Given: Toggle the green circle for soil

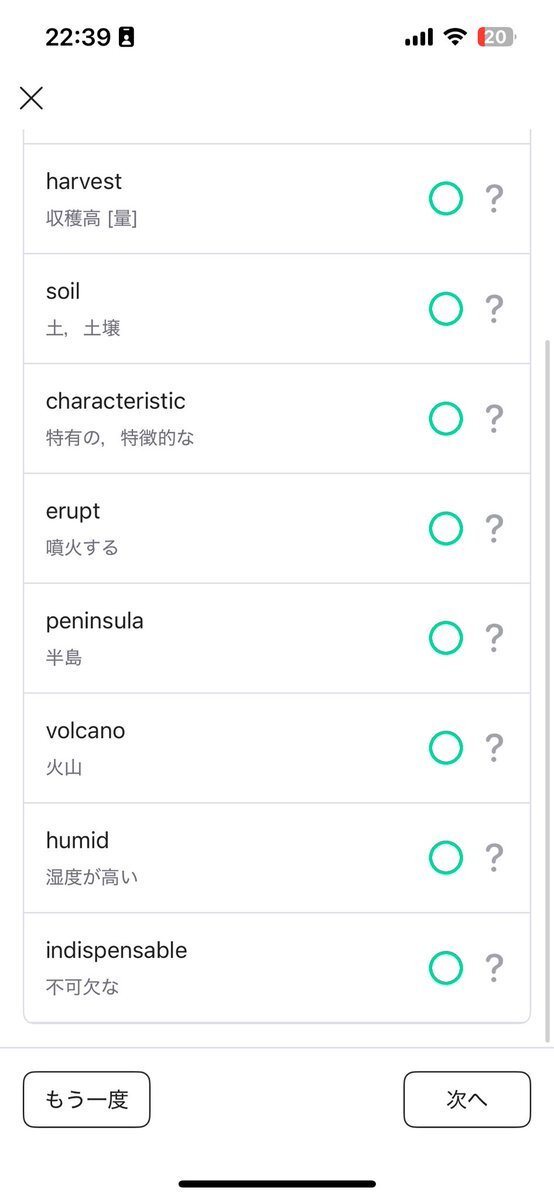Looking at the screenshot, I should point(445,309).
